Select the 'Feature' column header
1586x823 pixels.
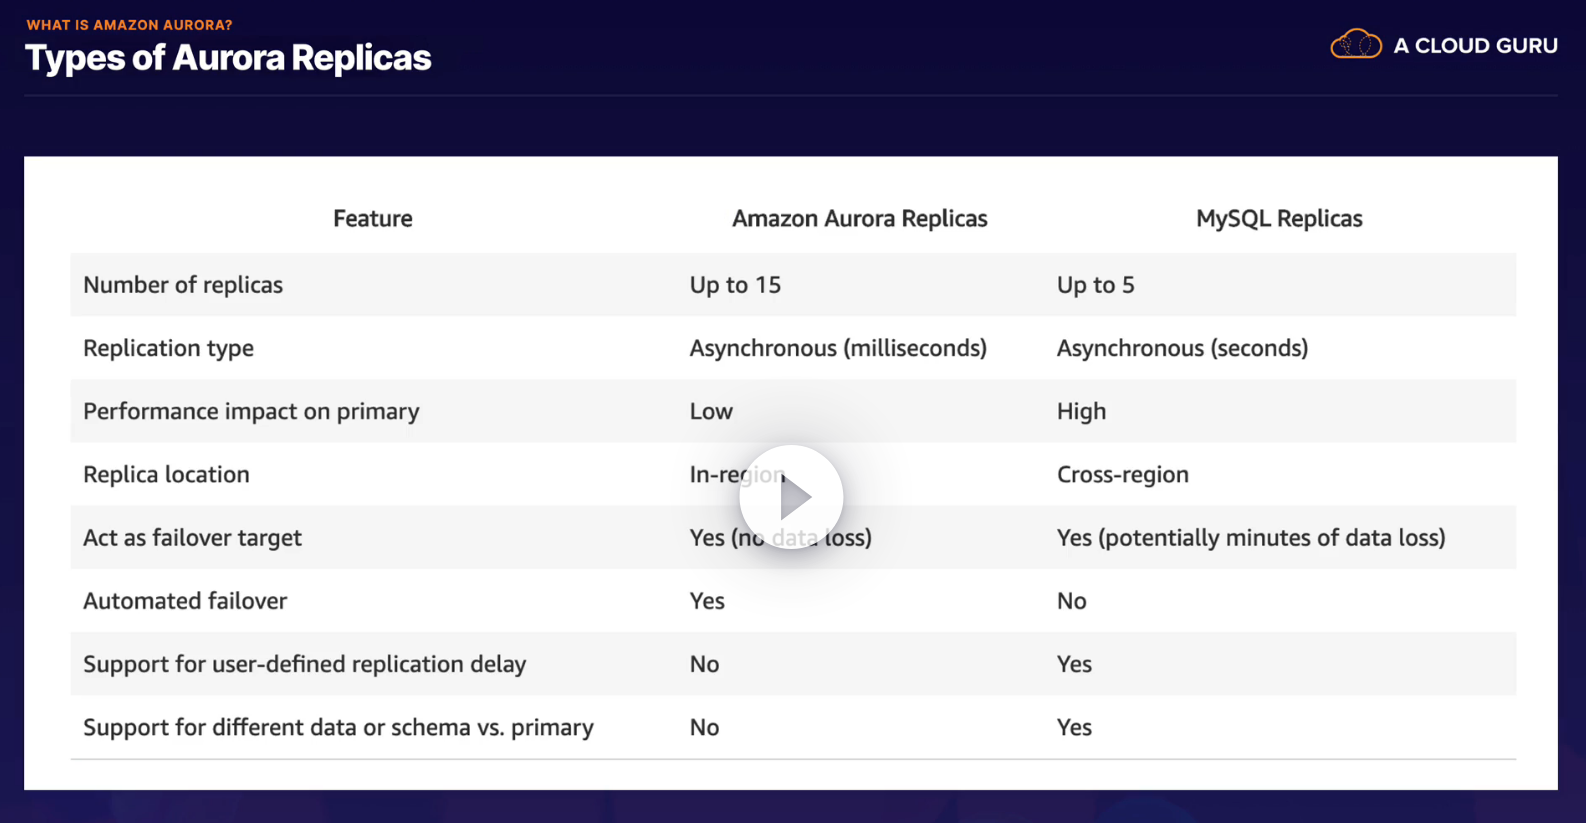[372, 219]
